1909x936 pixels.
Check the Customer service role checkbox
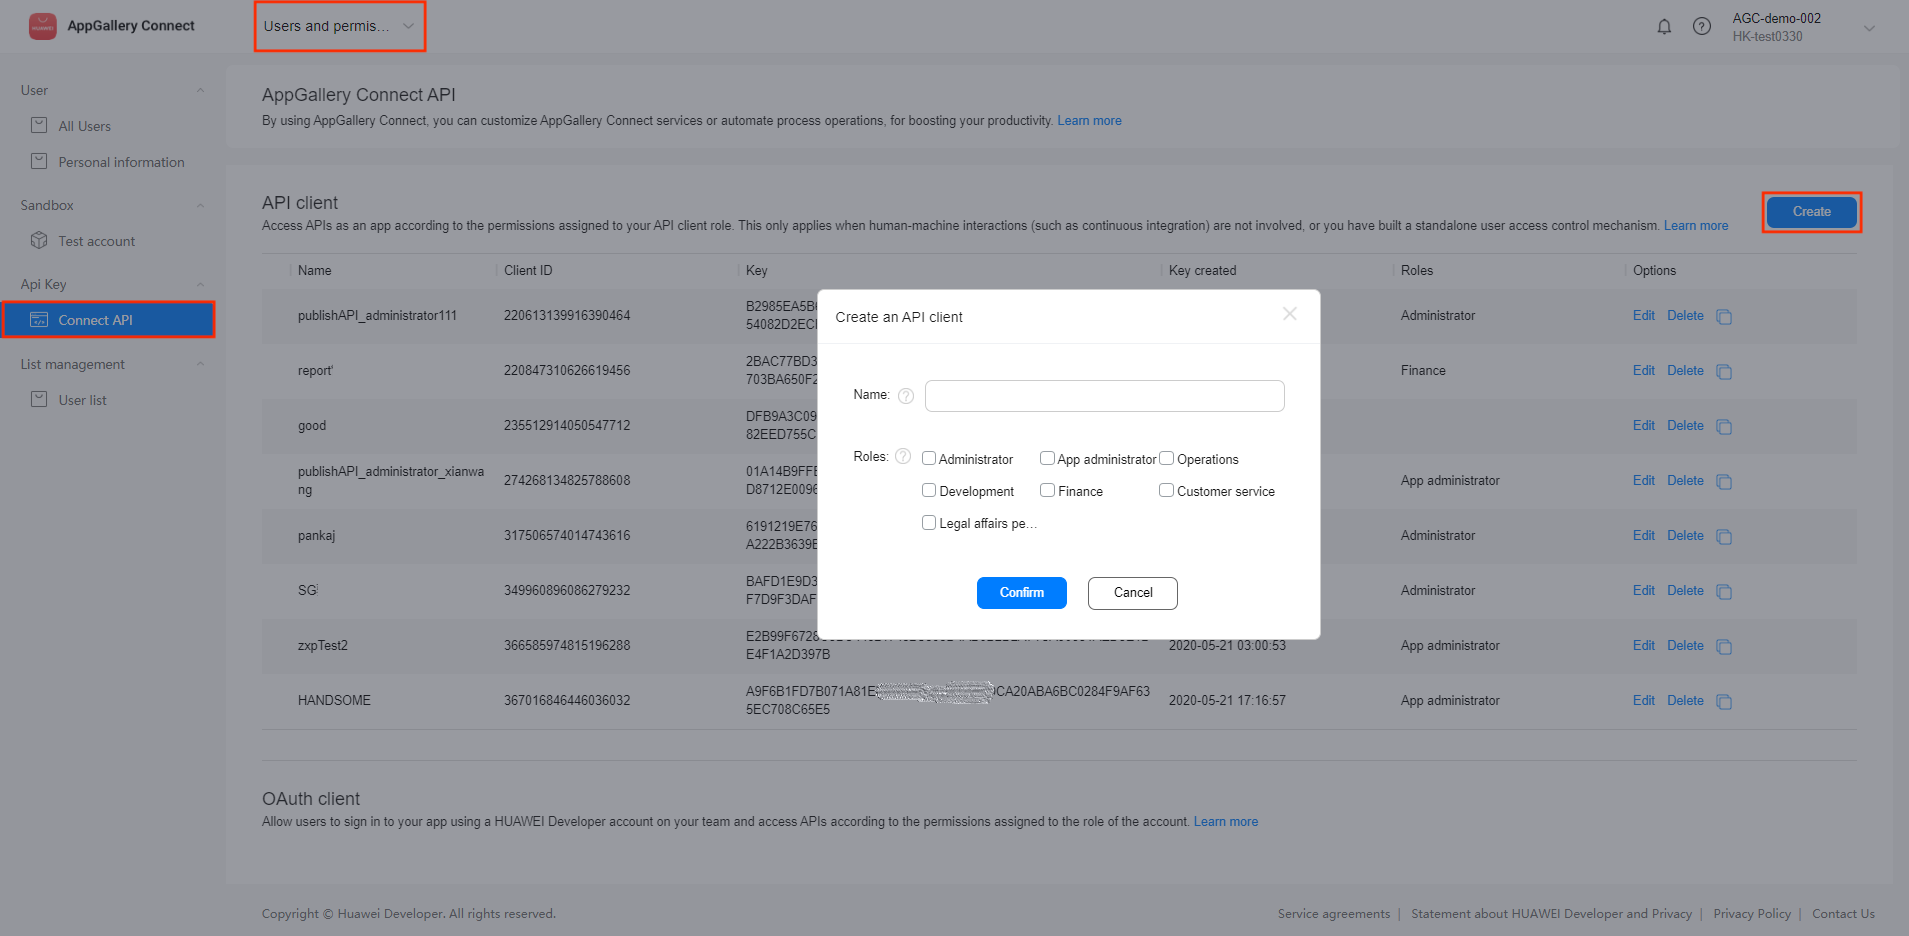point(1166,490)
